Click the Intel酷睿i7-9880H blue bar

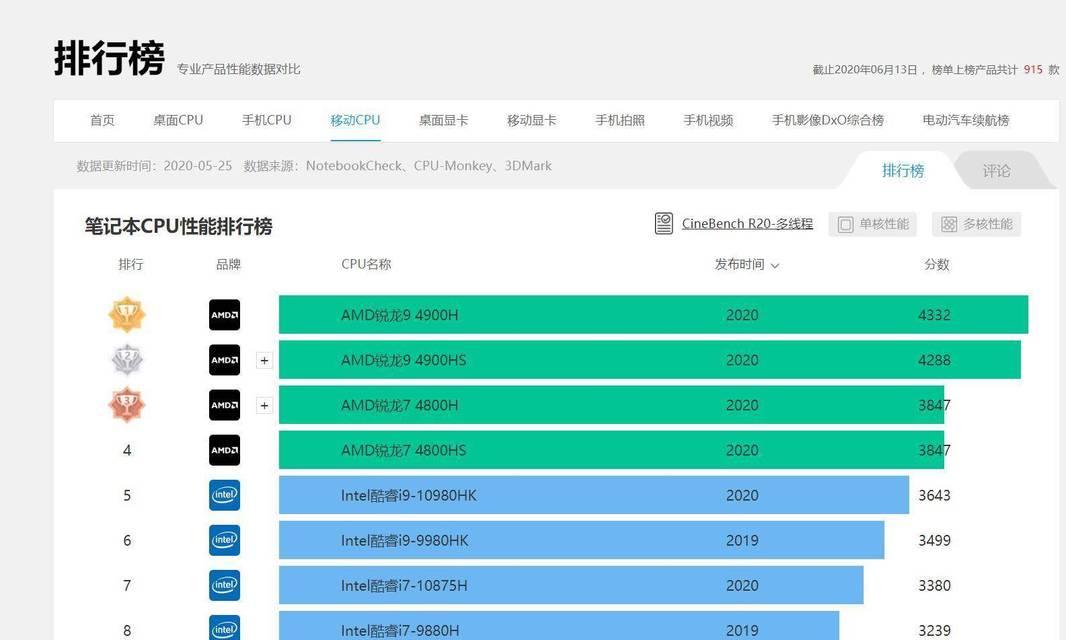559,626
